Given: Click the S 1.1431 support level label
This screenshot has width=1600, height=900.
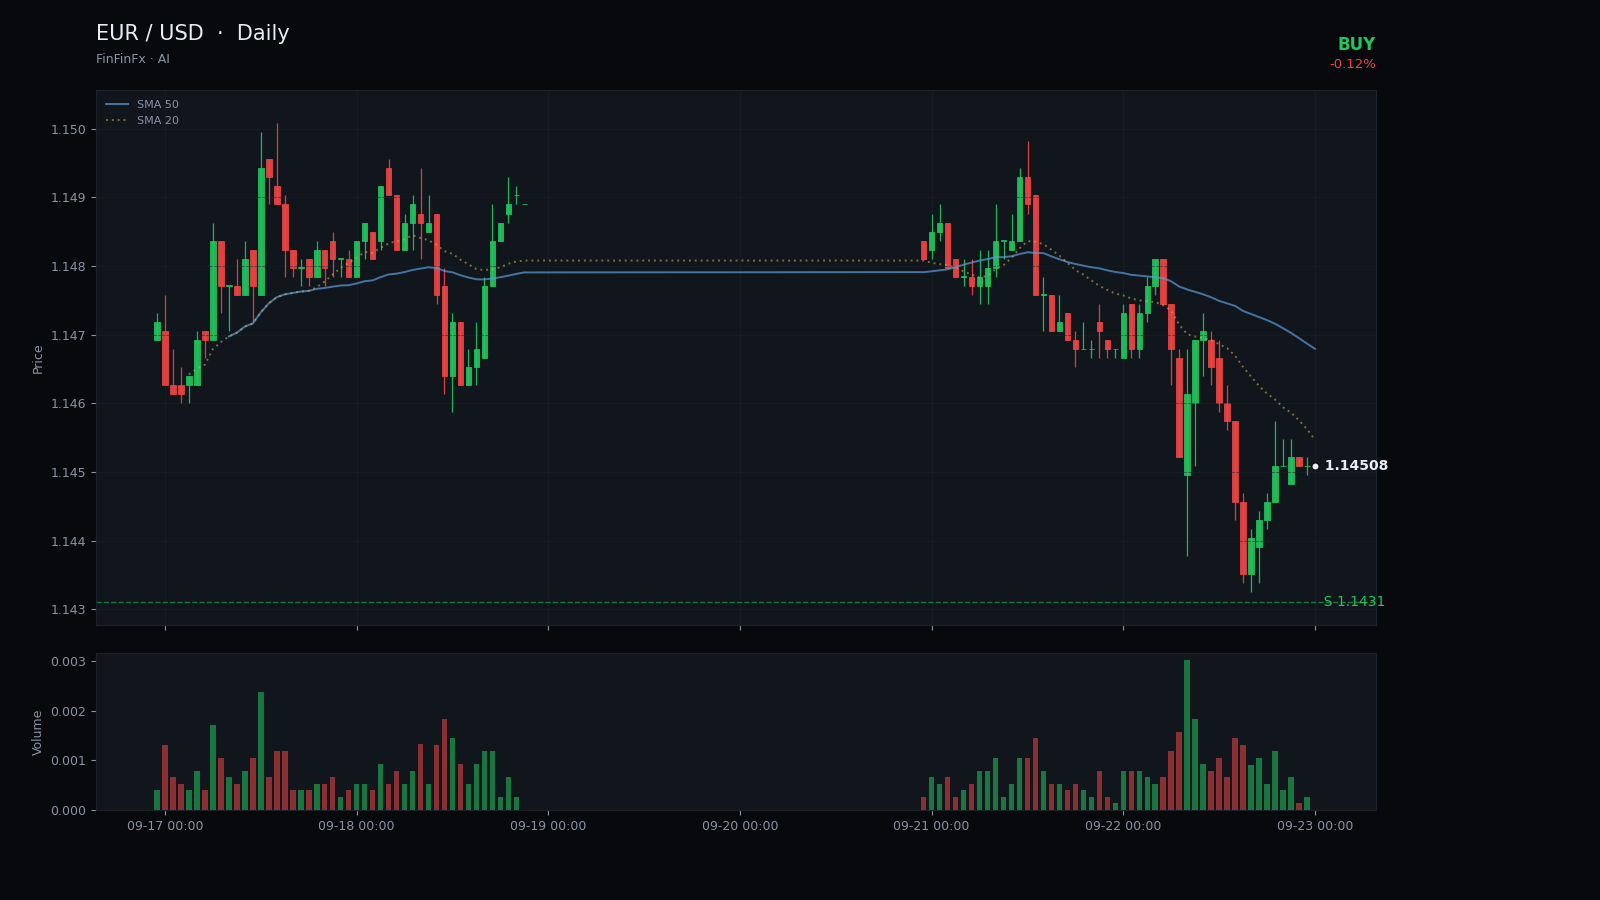Looking at the screenshot, I should tap(1354, 602).
